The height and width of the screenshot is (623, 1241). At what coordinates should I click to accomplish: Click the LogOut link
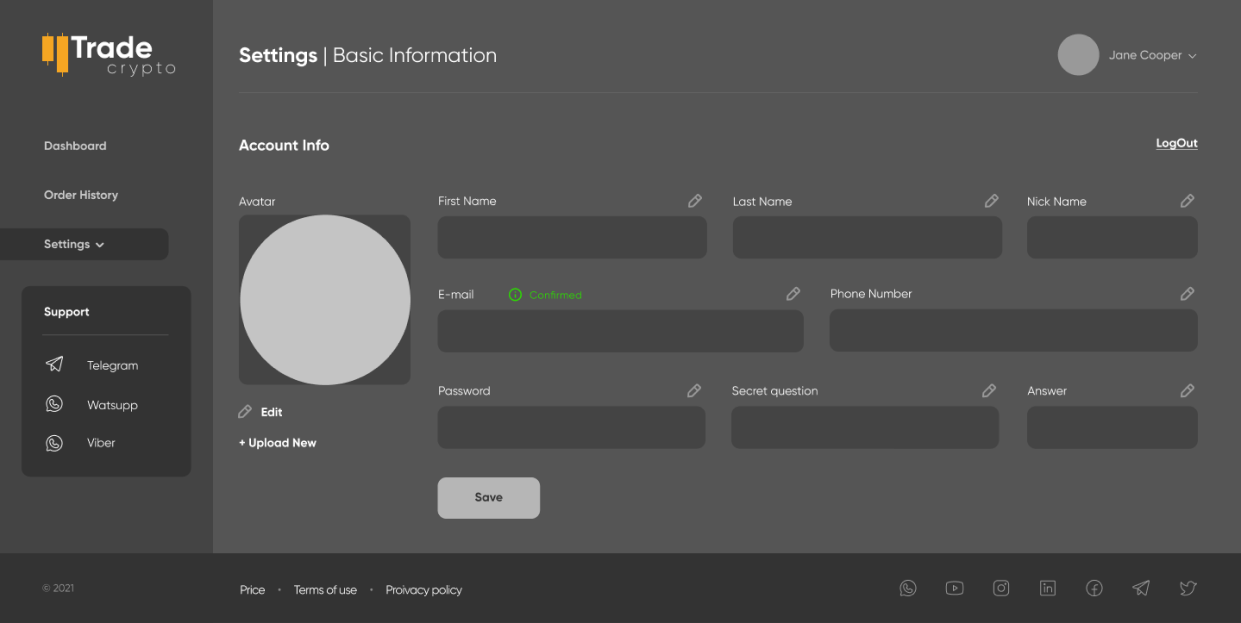[x=1176, y=143]
